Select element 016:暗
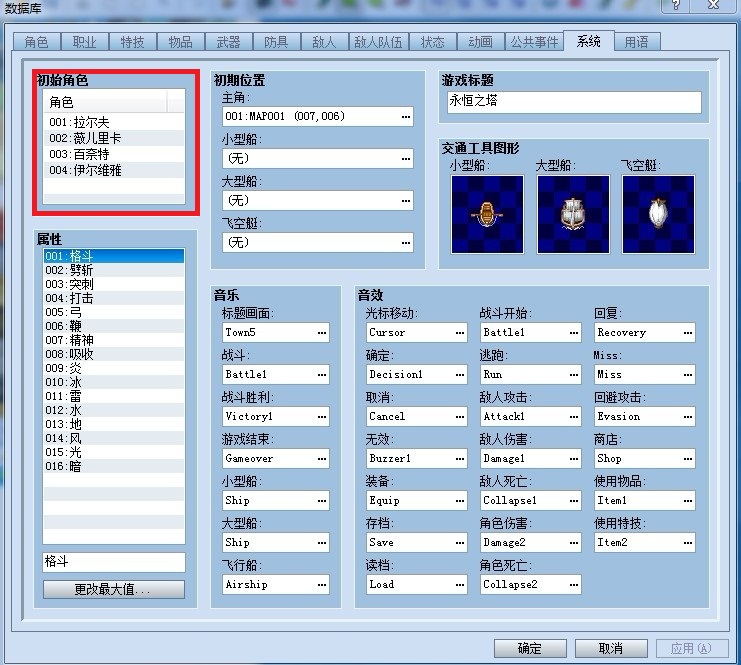This screenshot has height=665, width=741. click(x=114, y=466)
